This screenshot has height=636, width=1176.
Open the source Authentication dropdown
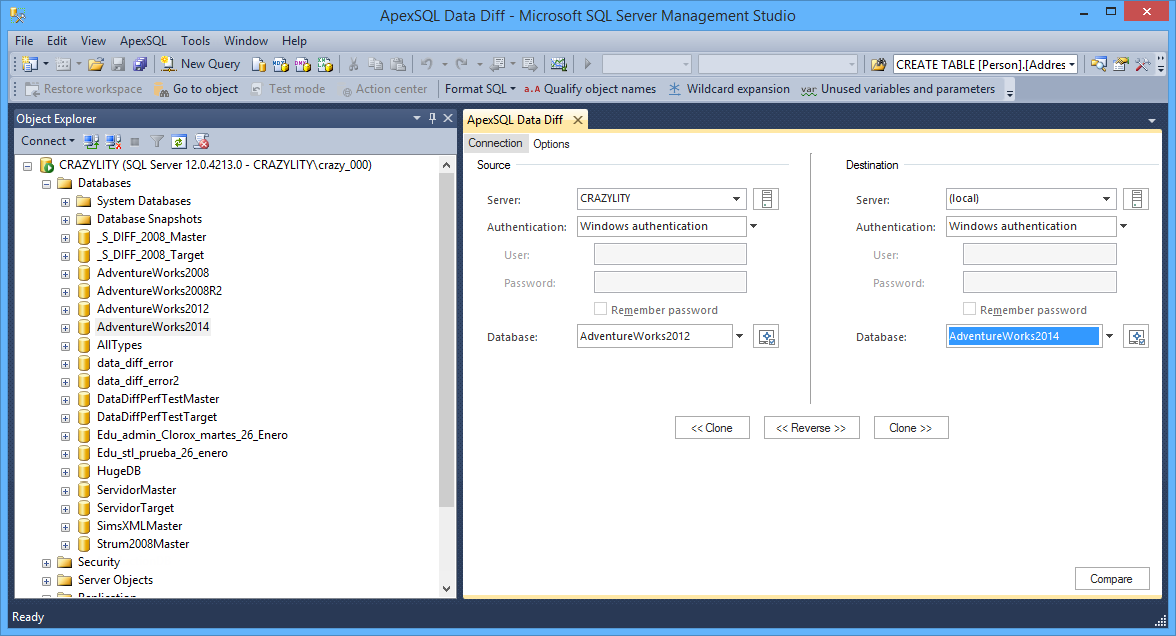pyautogui.click(x=754, y=226)
